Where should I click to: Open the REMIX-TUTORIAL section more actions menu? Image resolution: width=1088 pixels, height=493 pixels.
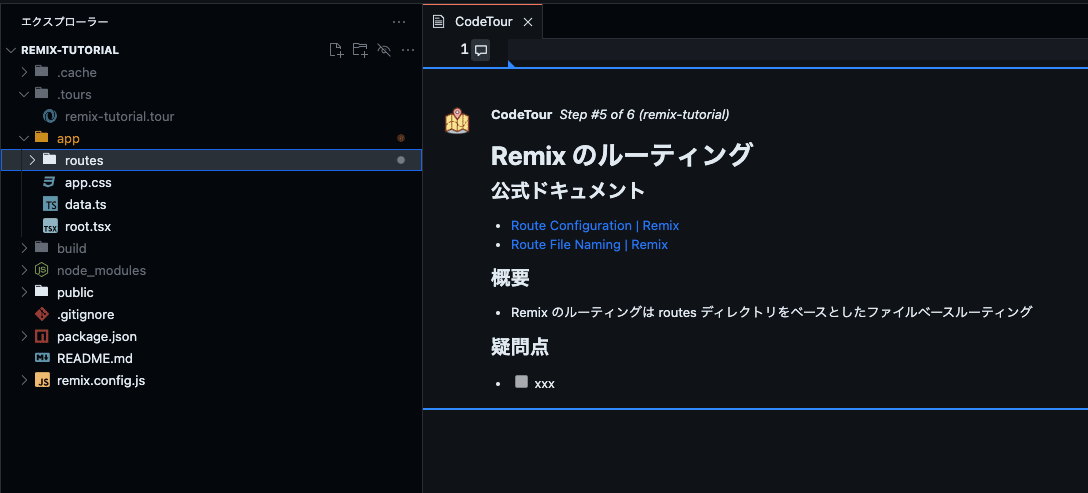(x=407, y=50)
